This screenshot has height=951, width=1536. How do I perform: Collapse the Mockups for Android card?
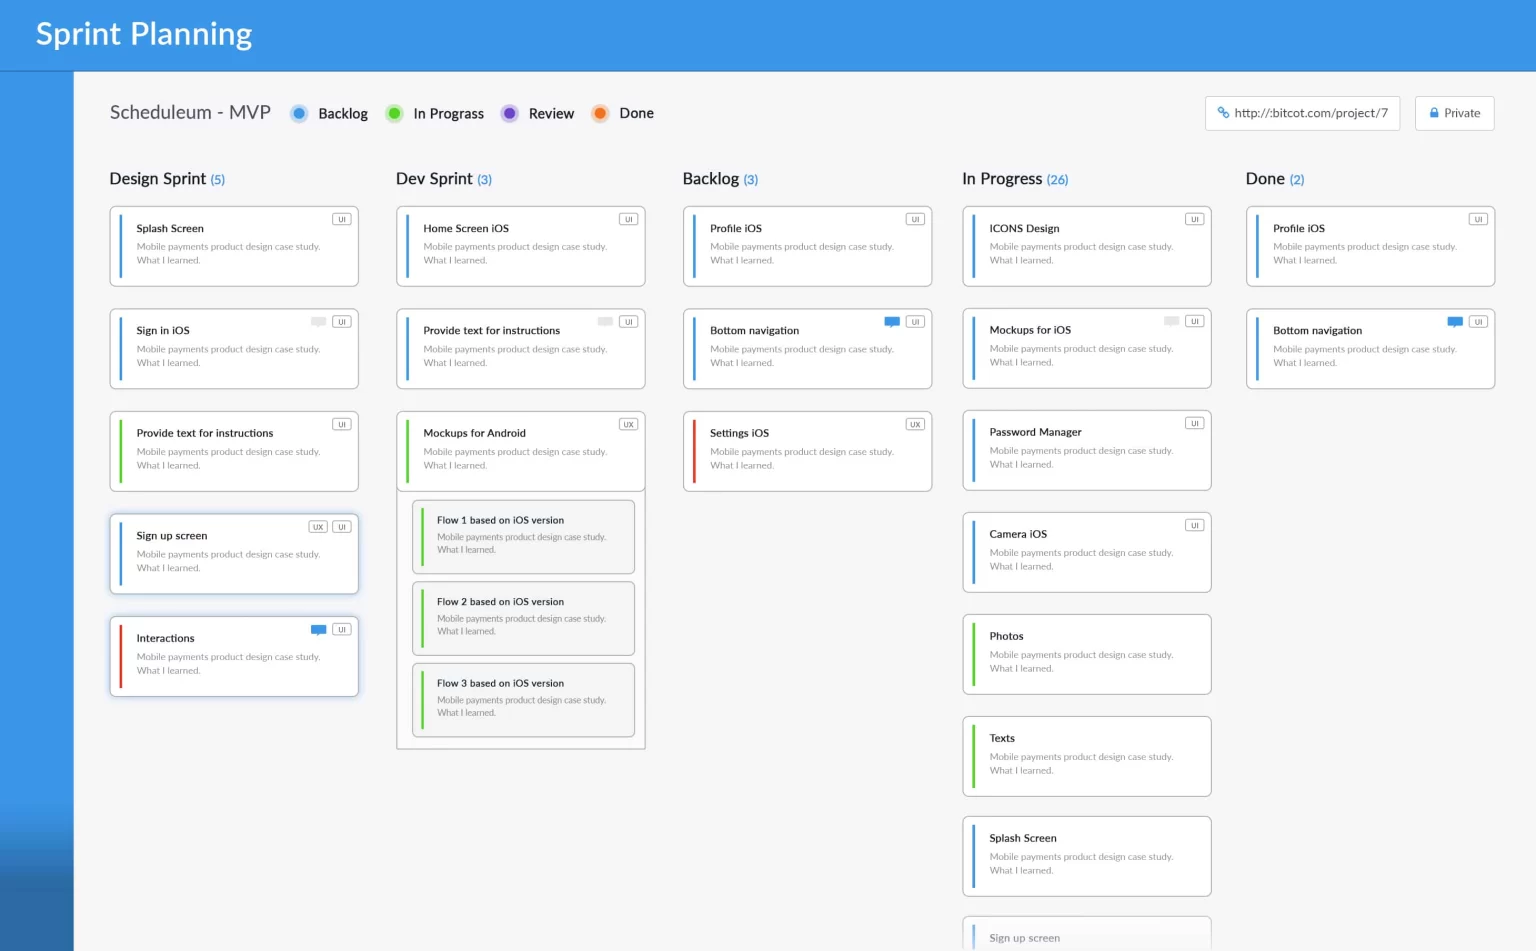pyautogui.click(x=520, y=450)
